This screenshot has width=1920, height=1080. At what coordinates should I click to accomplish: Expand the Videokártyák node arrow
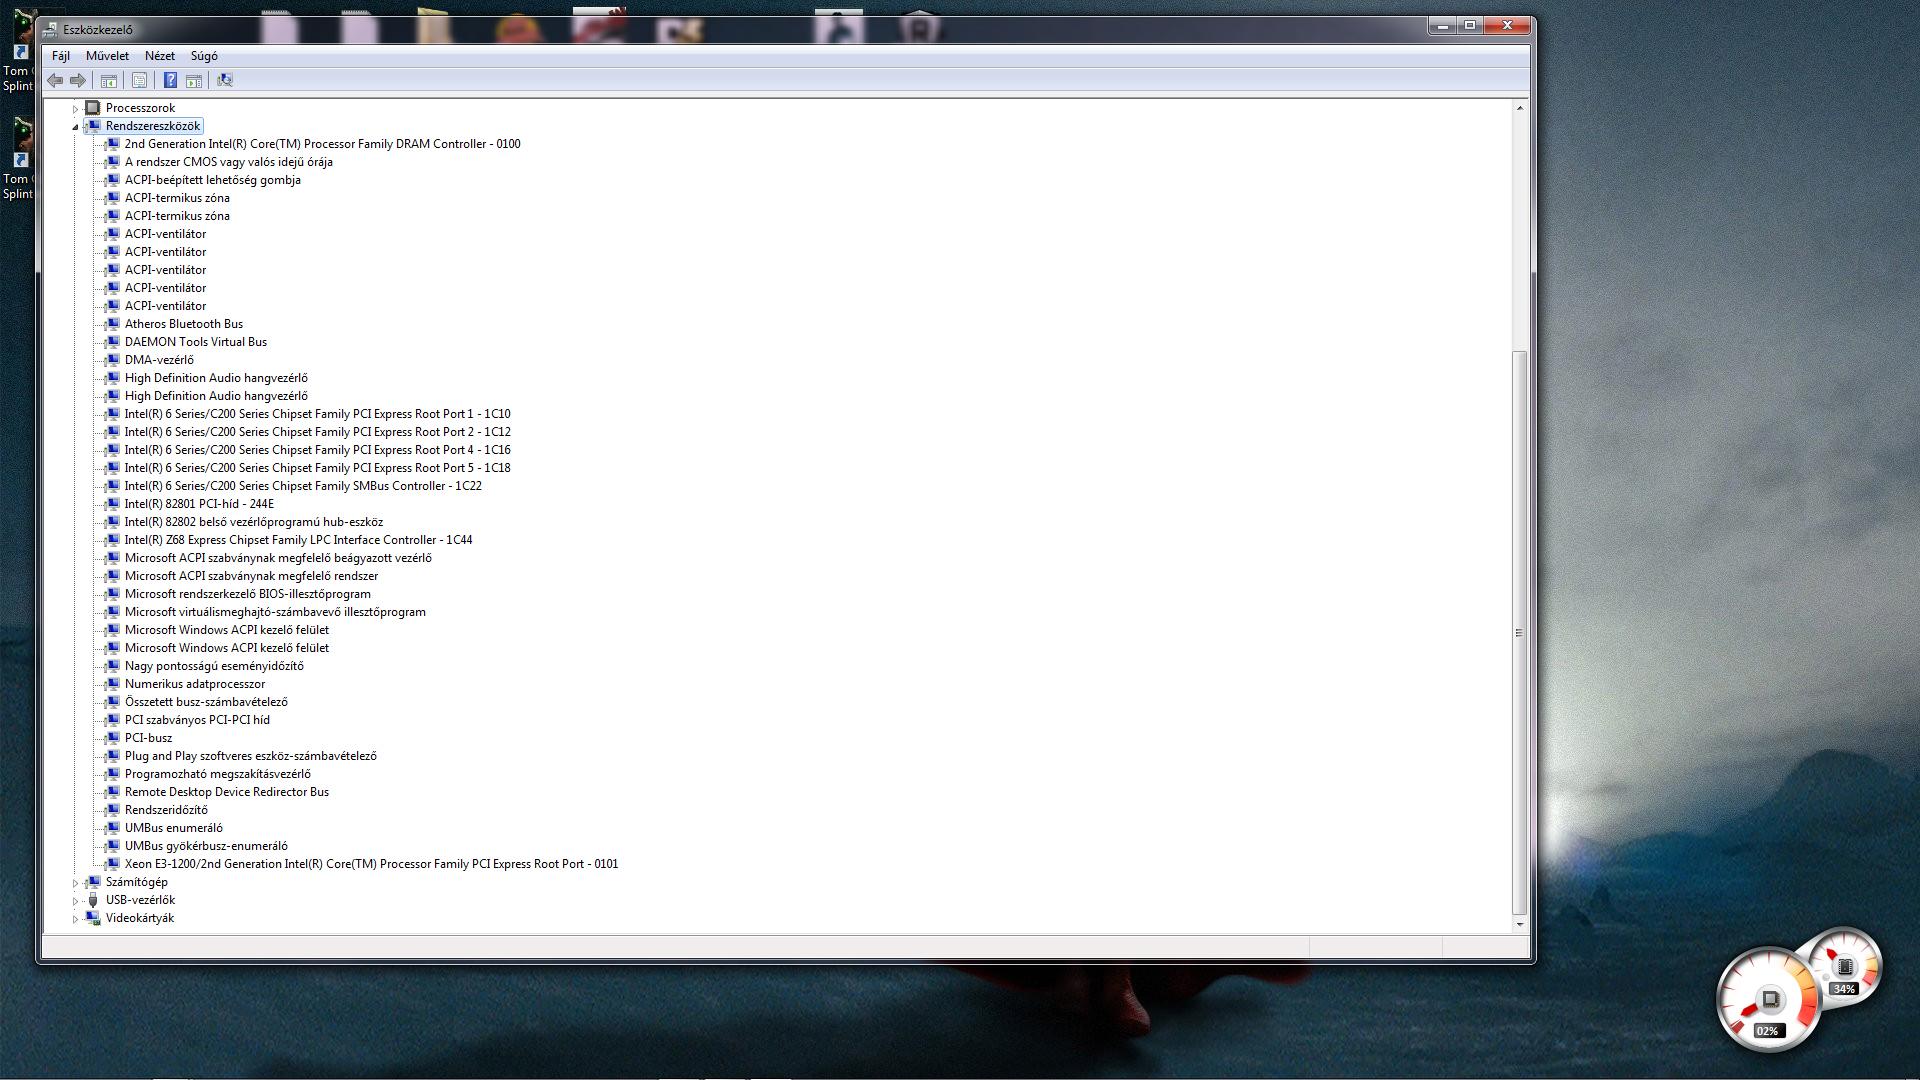[75, 918]
